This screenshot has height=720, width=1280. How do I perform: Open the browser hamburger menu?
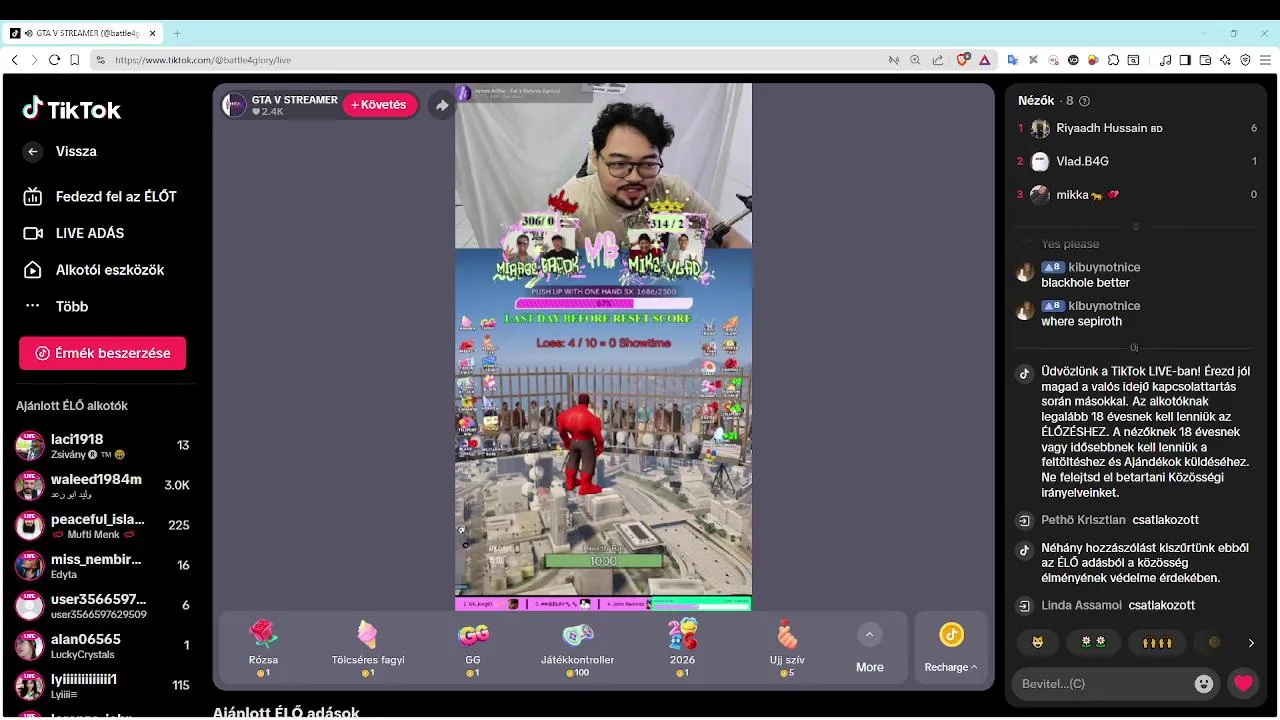[x=1264, y=60]
